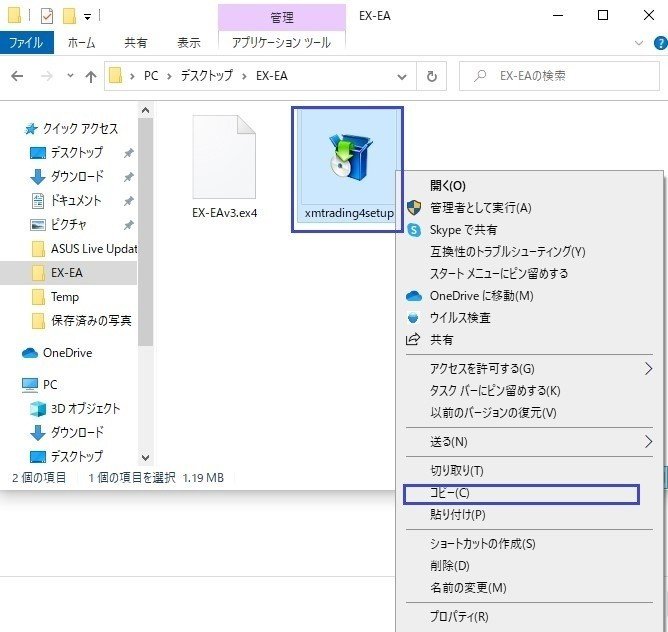Screen dimensions: 668x632
Task: Choose スタート メニューにピン留めする
Action: point(498,274)
